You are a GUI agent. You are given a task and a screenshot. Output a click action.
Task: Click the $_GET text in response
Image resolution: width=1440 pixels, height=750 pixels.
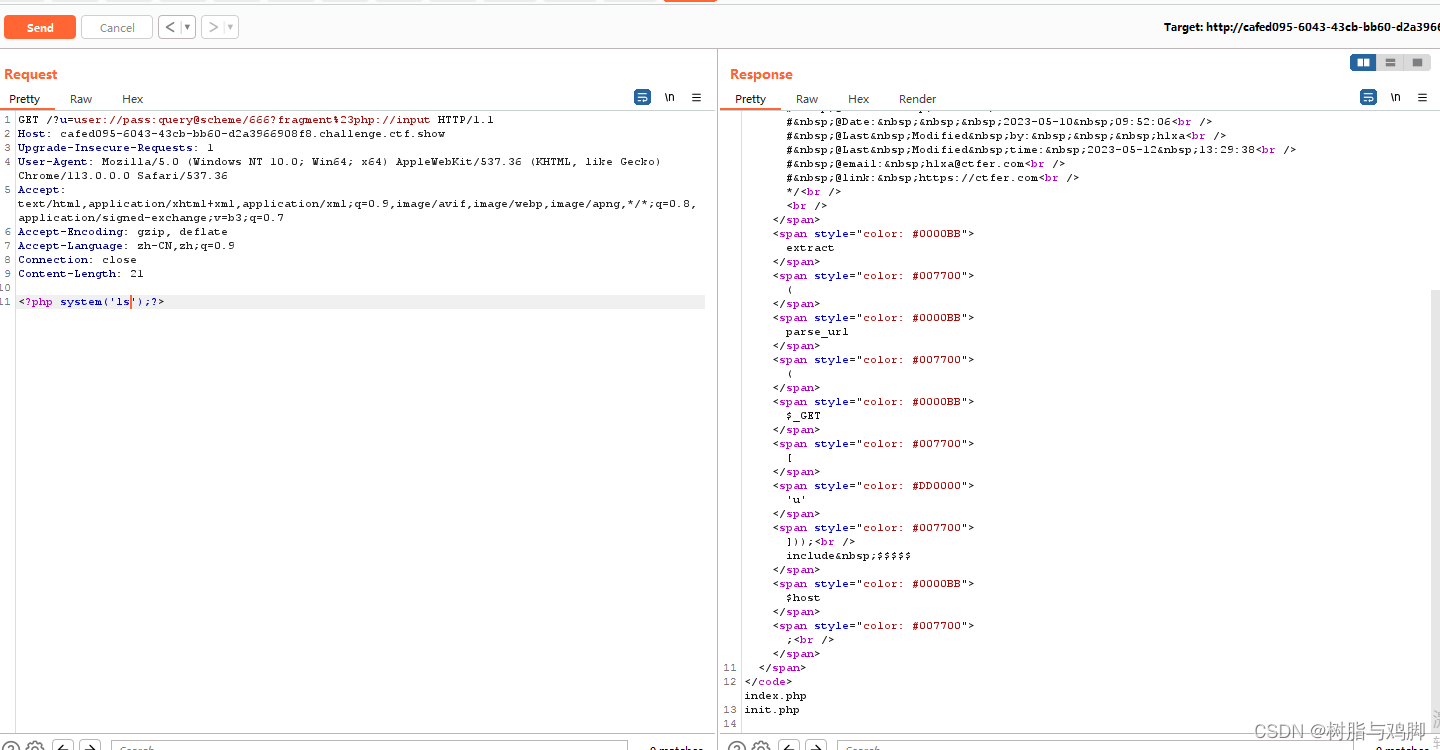pyautogui.click(x=803, y=416)
